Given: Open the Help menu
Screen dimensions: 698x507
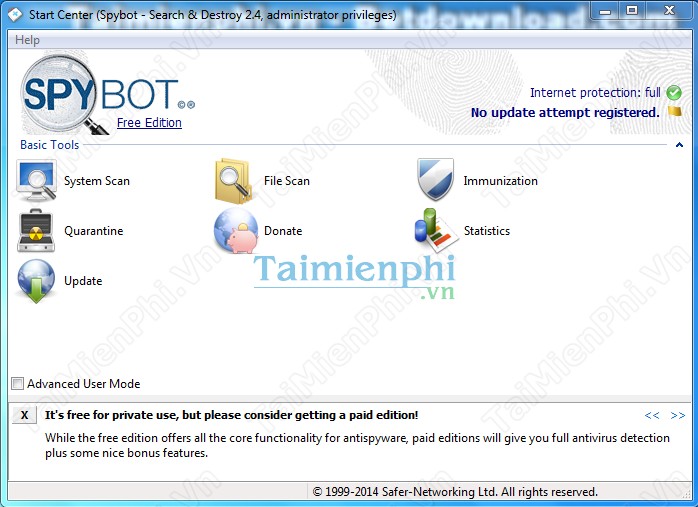Looking at the screenshot, I should [x=27, y=40].
